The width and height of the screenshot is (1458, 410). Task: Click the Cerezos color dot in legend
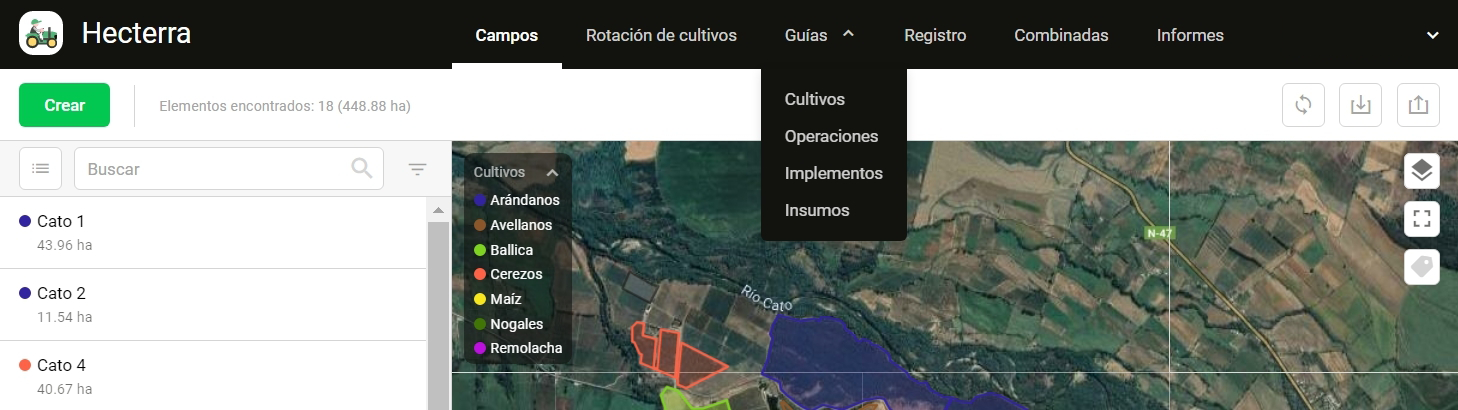point(480,274)
